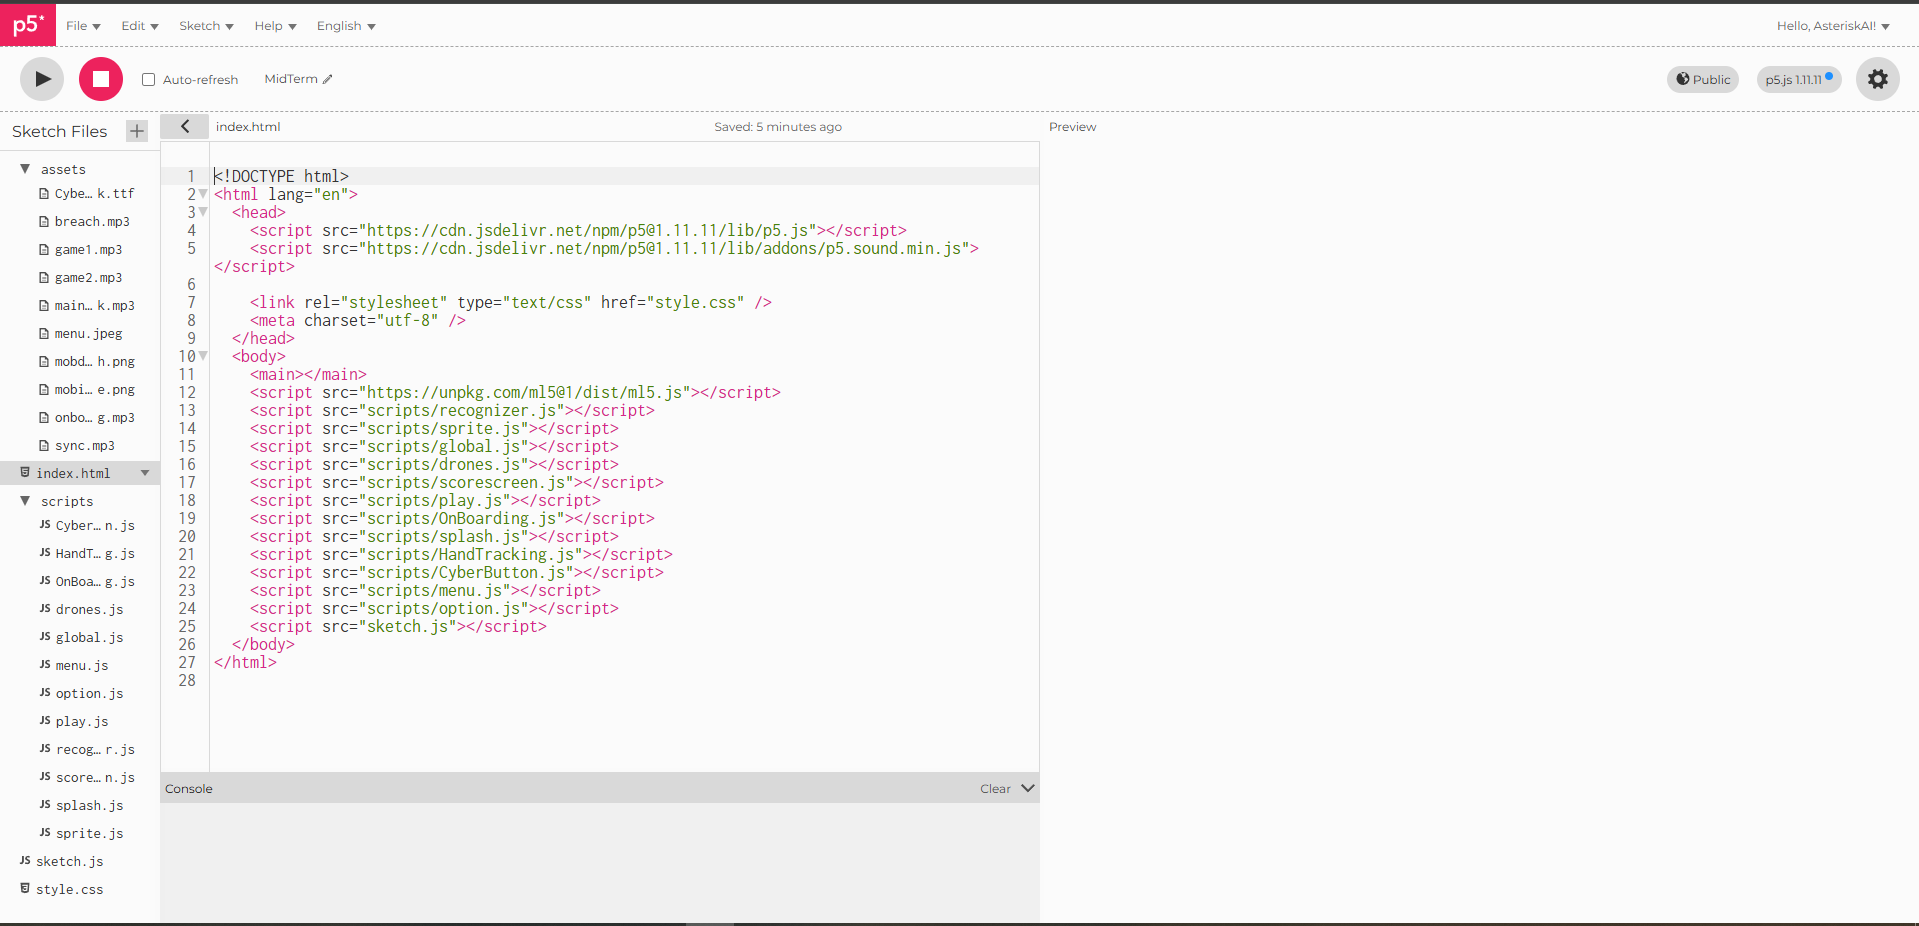Open sketch.js in the file tree
The image size is (1919, 926).
(69, 861)
